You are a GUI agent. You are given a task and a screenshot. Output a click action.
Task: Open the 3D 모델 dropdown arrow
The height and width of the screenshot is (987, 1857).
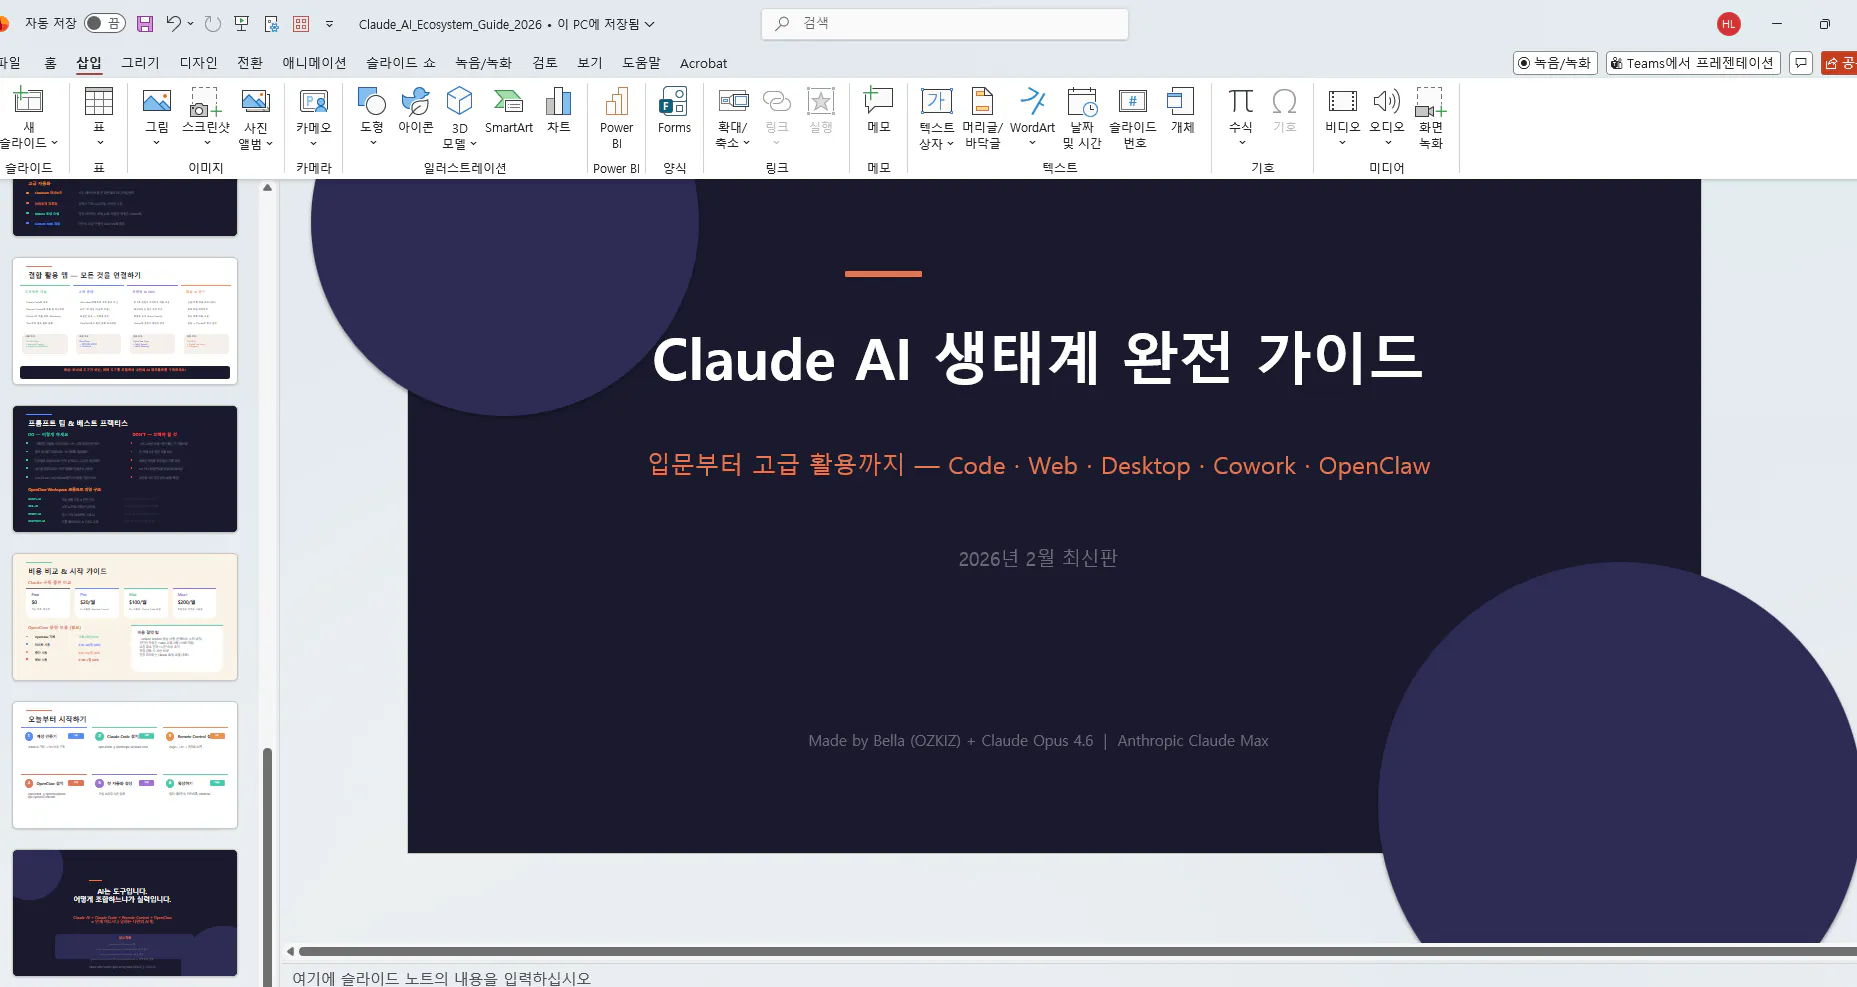click(x=473, y=144)
